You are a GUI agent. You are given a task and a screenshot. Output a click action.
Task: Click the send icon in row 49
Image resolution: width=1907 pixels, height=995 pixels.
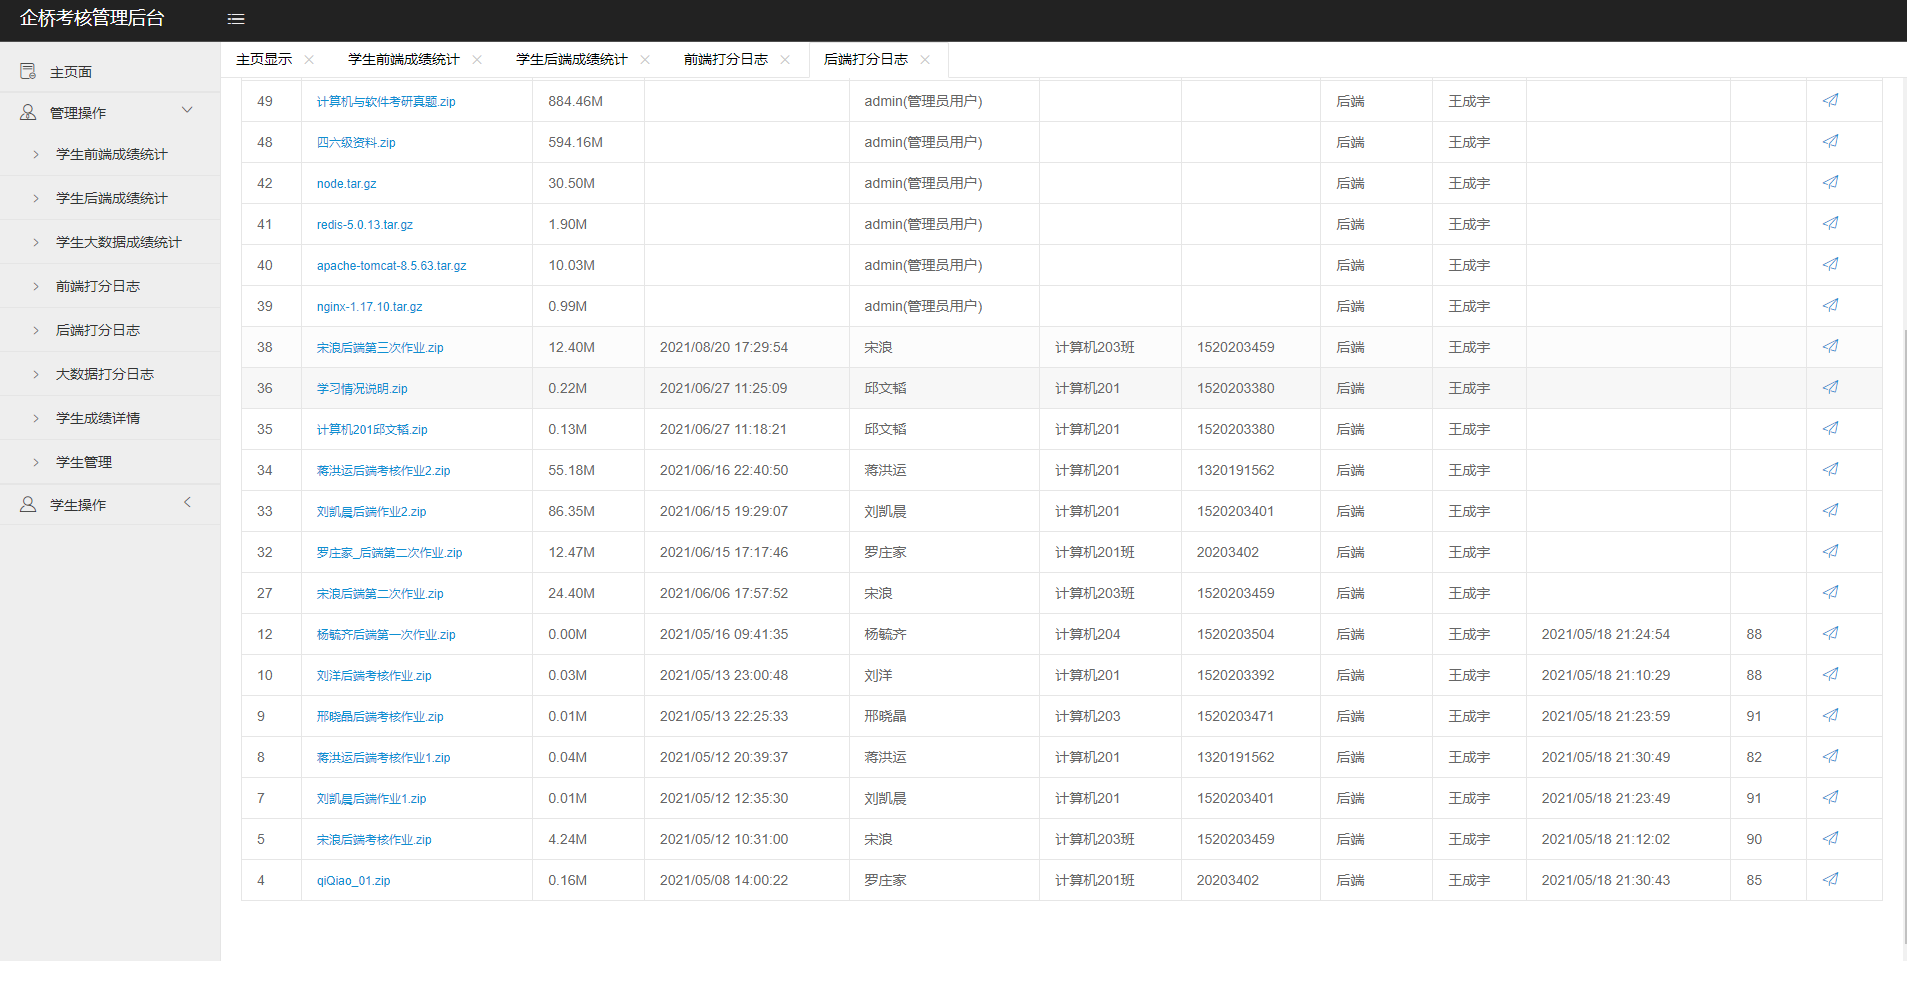tap(1830, 100)
